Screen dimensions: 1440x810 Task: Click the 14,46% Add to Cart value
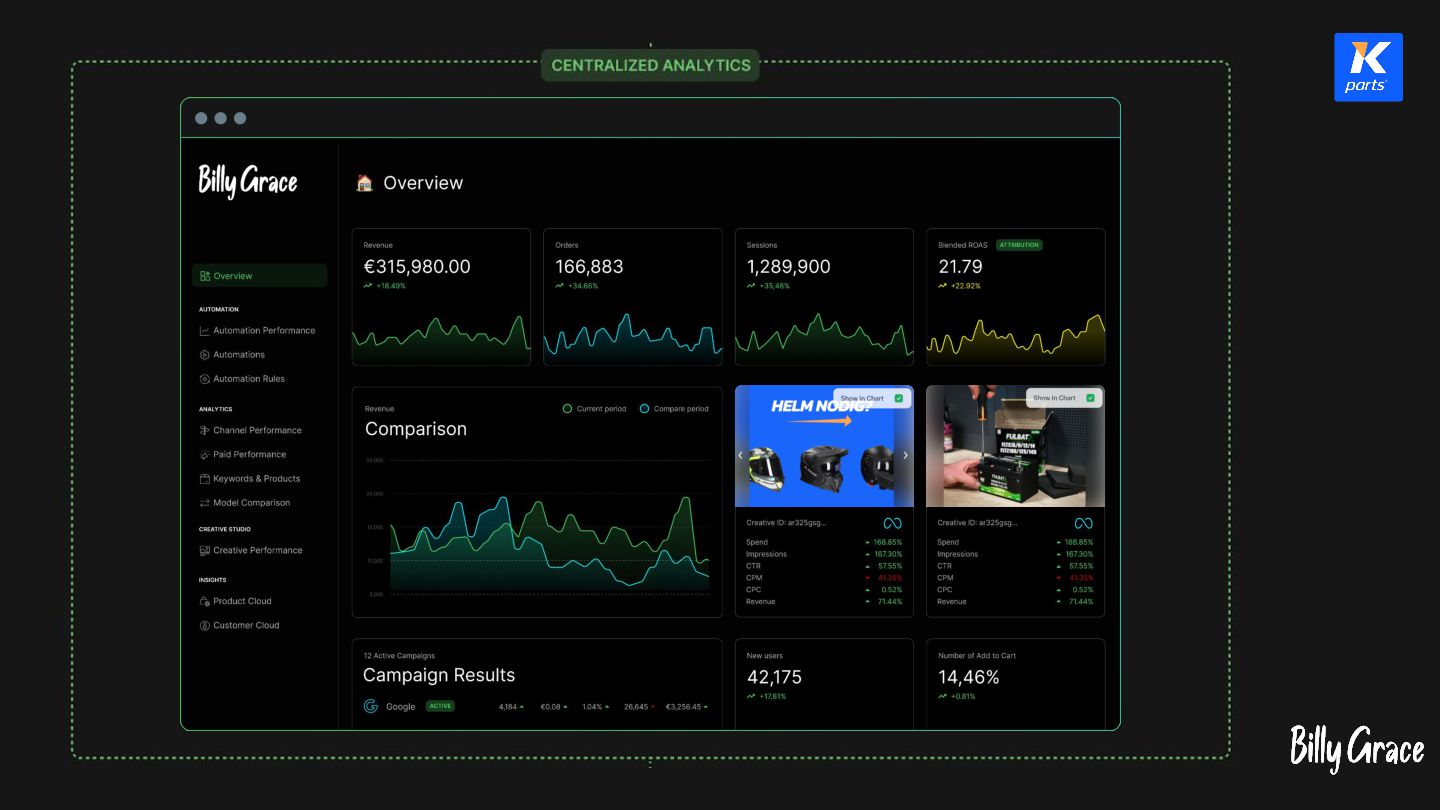tap(969, 677)
